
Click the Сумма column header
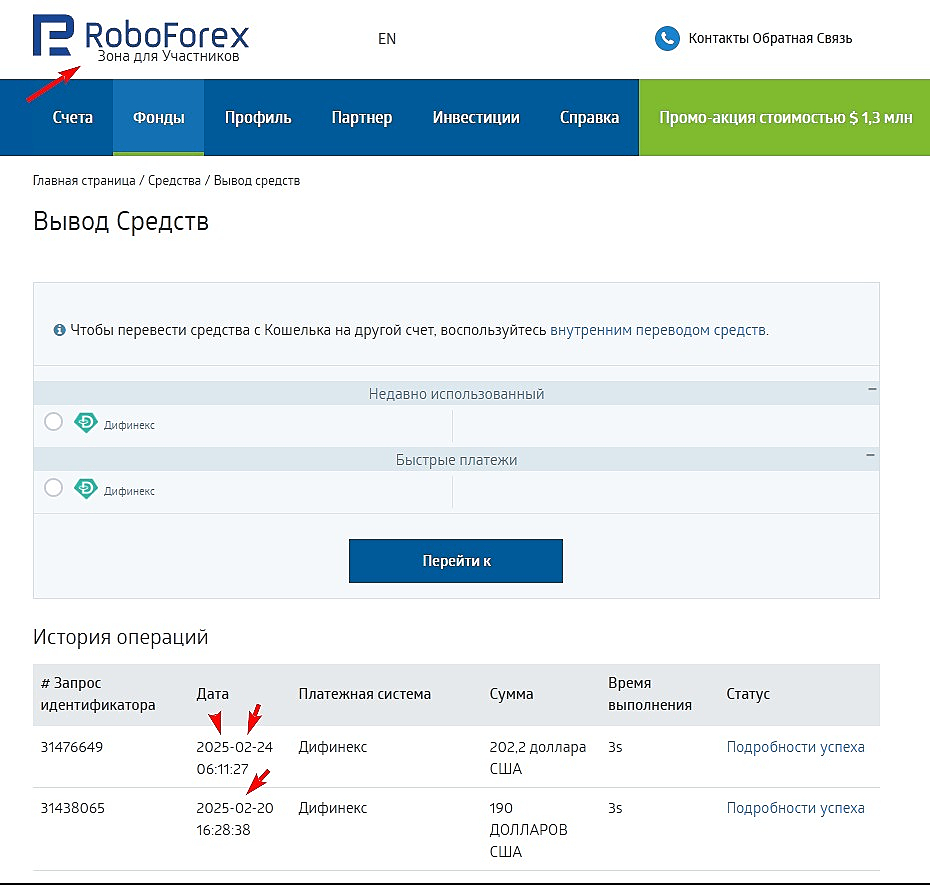pos(511,694)
